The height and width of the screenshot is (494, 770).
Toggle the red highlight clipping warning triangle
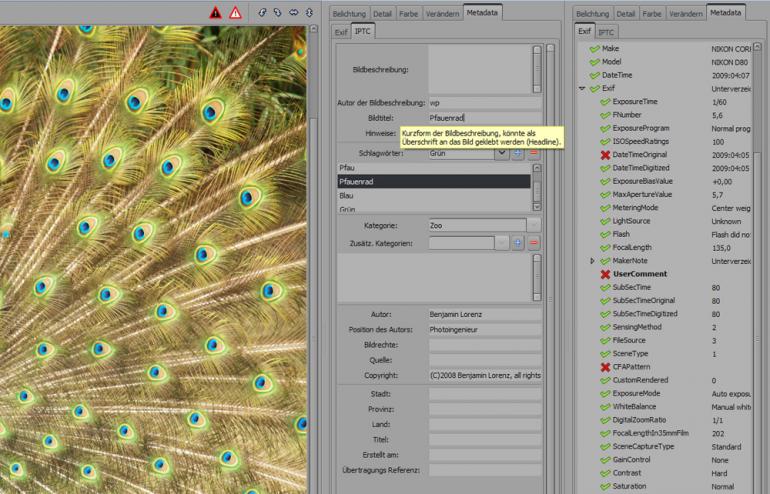236,13
